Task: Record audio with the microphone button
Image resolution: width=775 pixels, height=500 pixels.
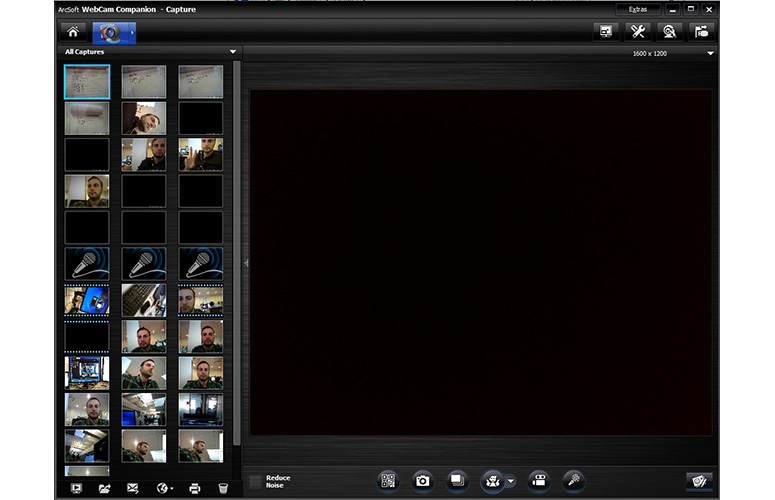Action: [x=574, y=481]
